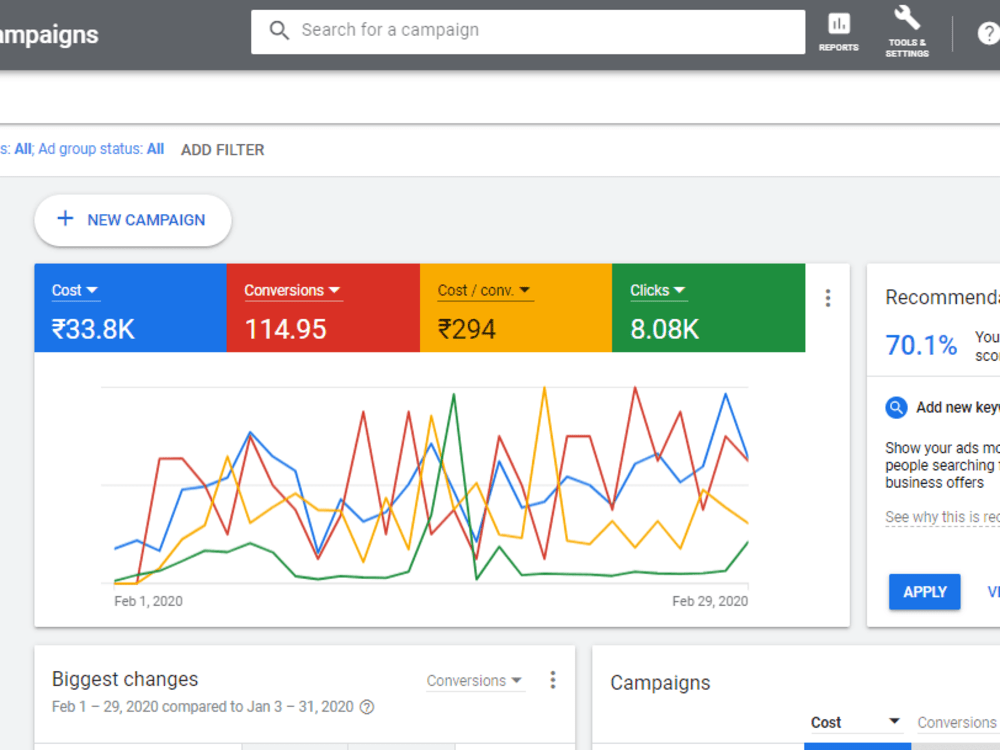This screenshot has height=750, width=1000.
Task: Click help icon beside date comparison
Action: [367, 707]
